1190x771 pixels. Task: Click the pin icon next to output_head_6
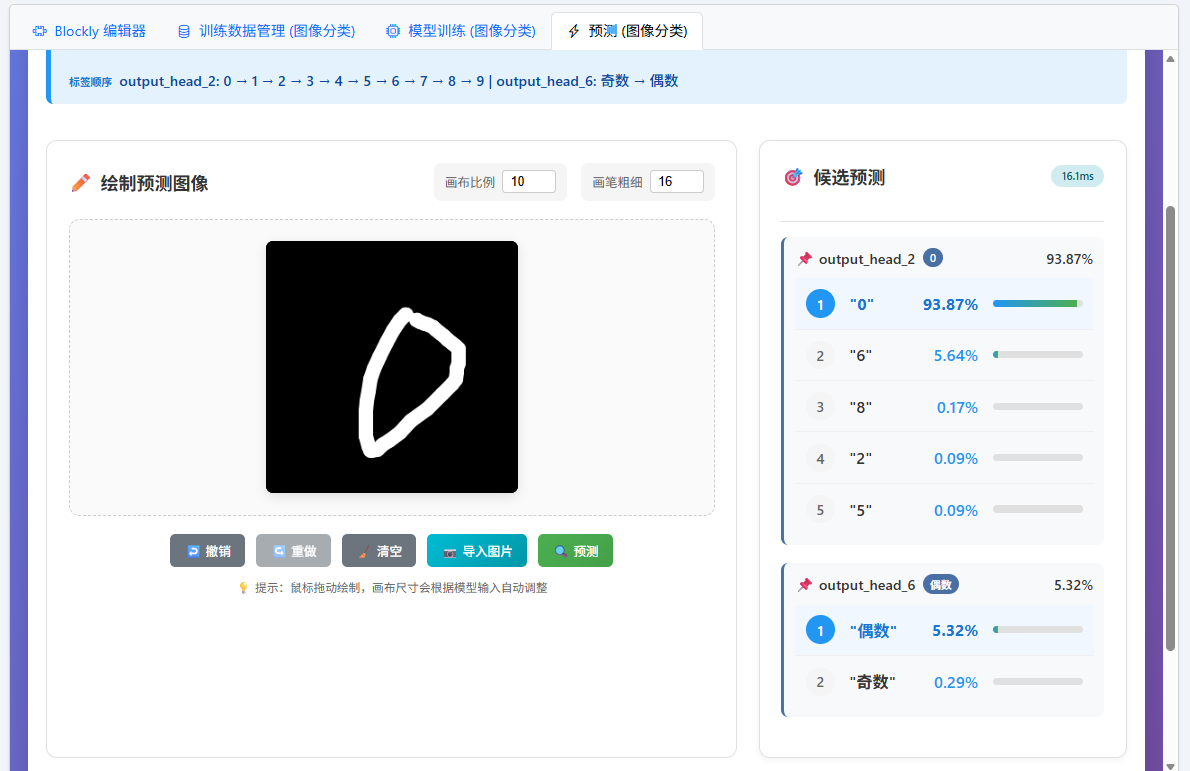804,585
